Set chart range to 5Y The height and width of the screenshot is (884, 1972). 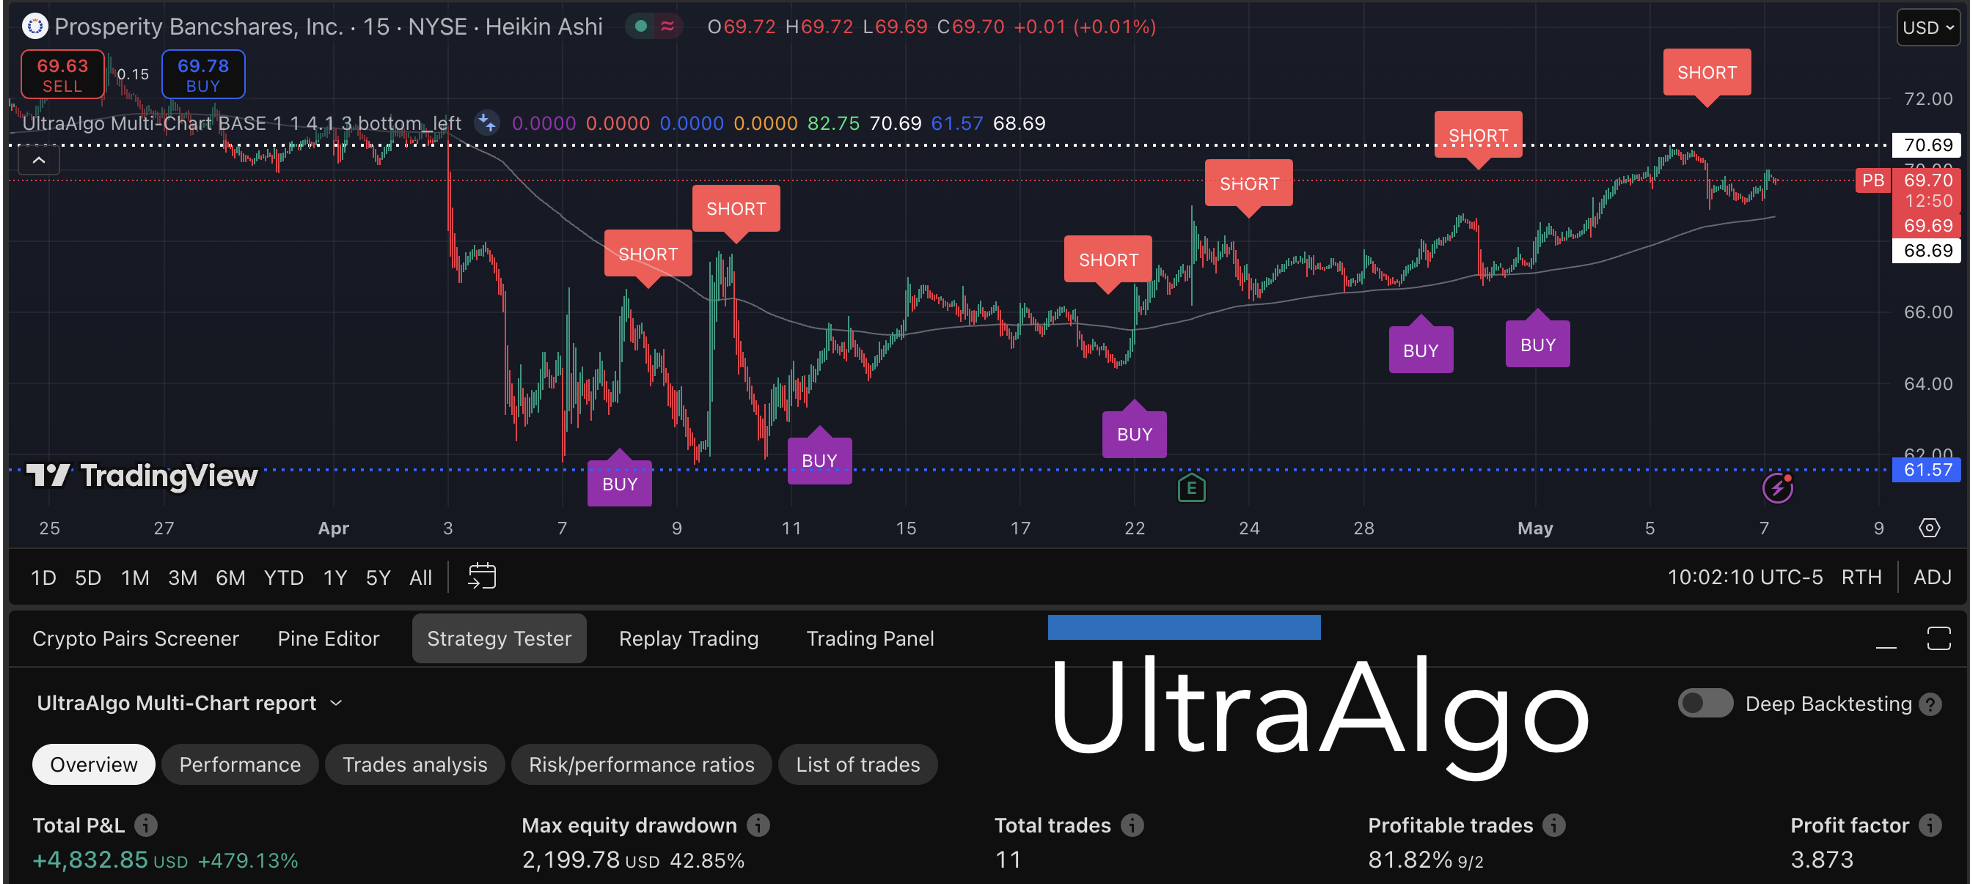[378, 578]
